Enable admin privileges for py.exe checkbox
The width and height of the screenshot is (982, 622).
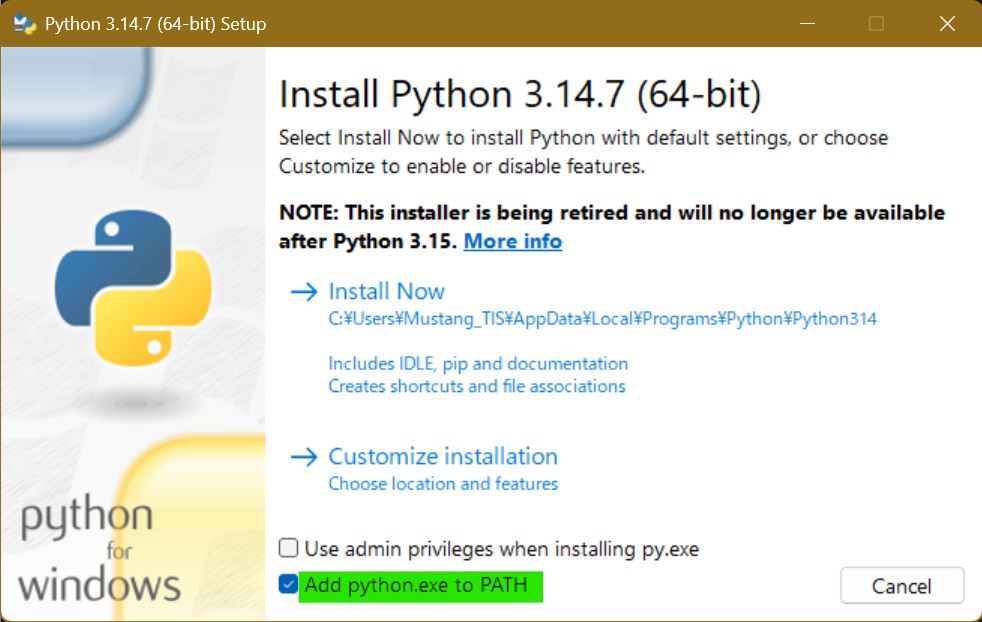coord(288,547)
